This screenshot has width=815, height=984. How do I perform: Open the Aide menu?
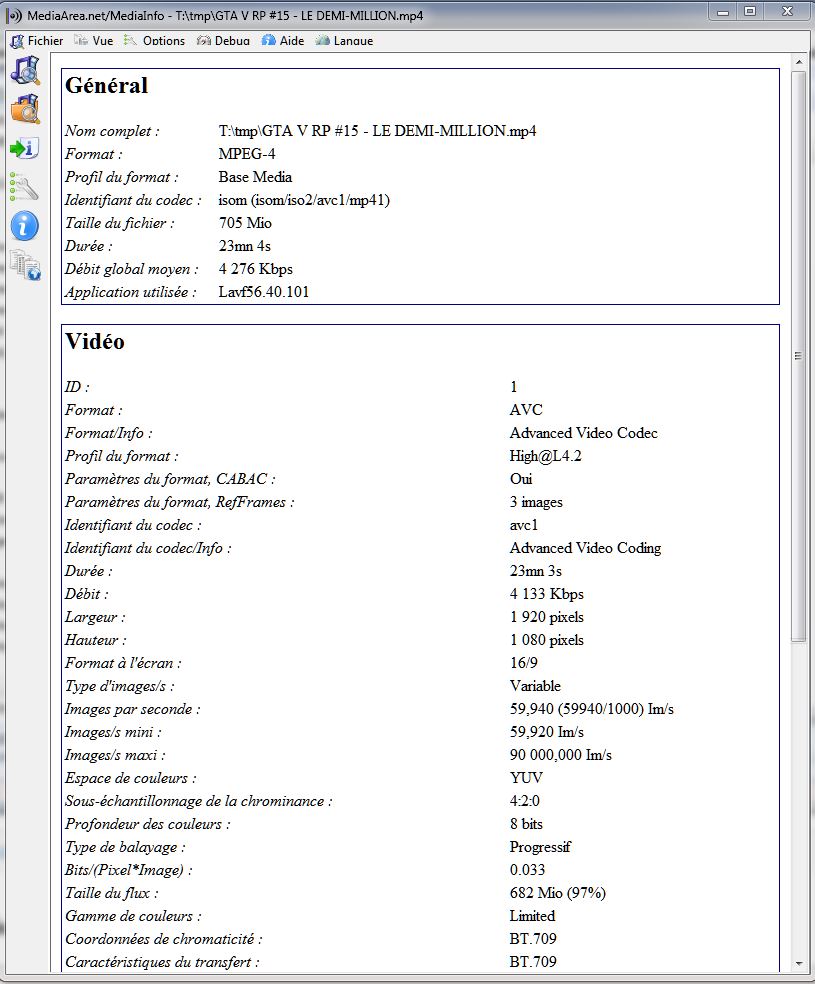point(283,41)
